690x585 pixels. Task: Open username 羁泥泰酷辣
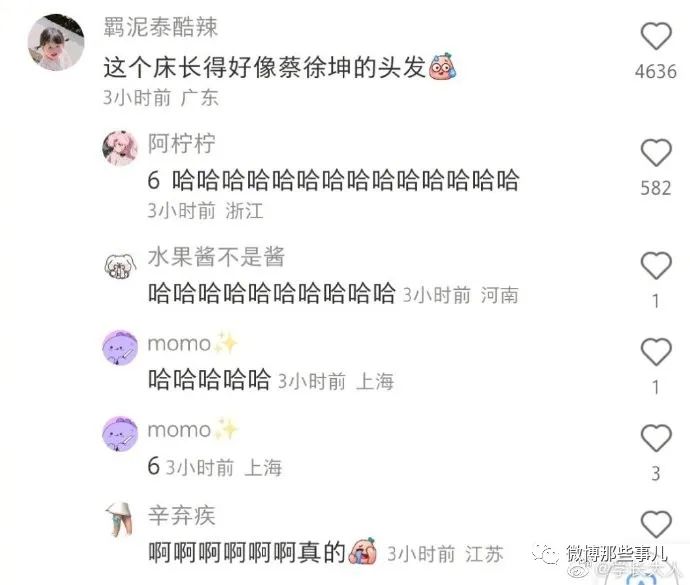(161, 27)
